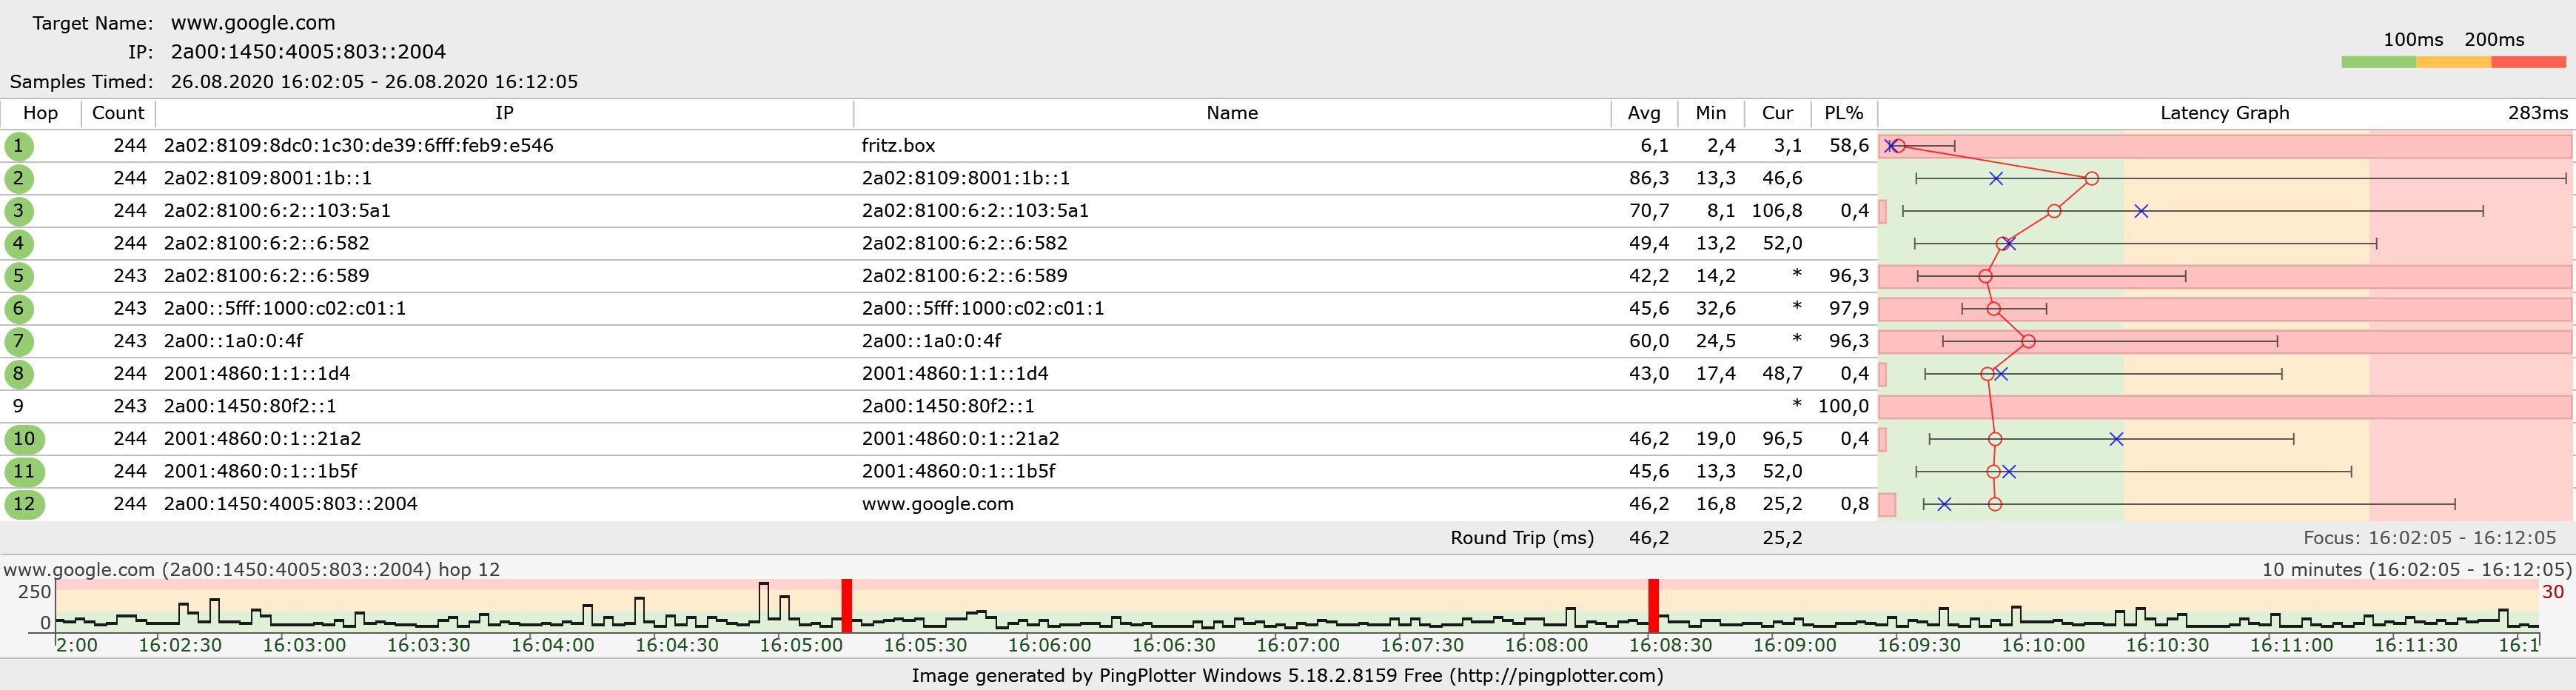Click the red legend swatch at top right
The image size is (2576, 690).
[x=2529, y=62]
